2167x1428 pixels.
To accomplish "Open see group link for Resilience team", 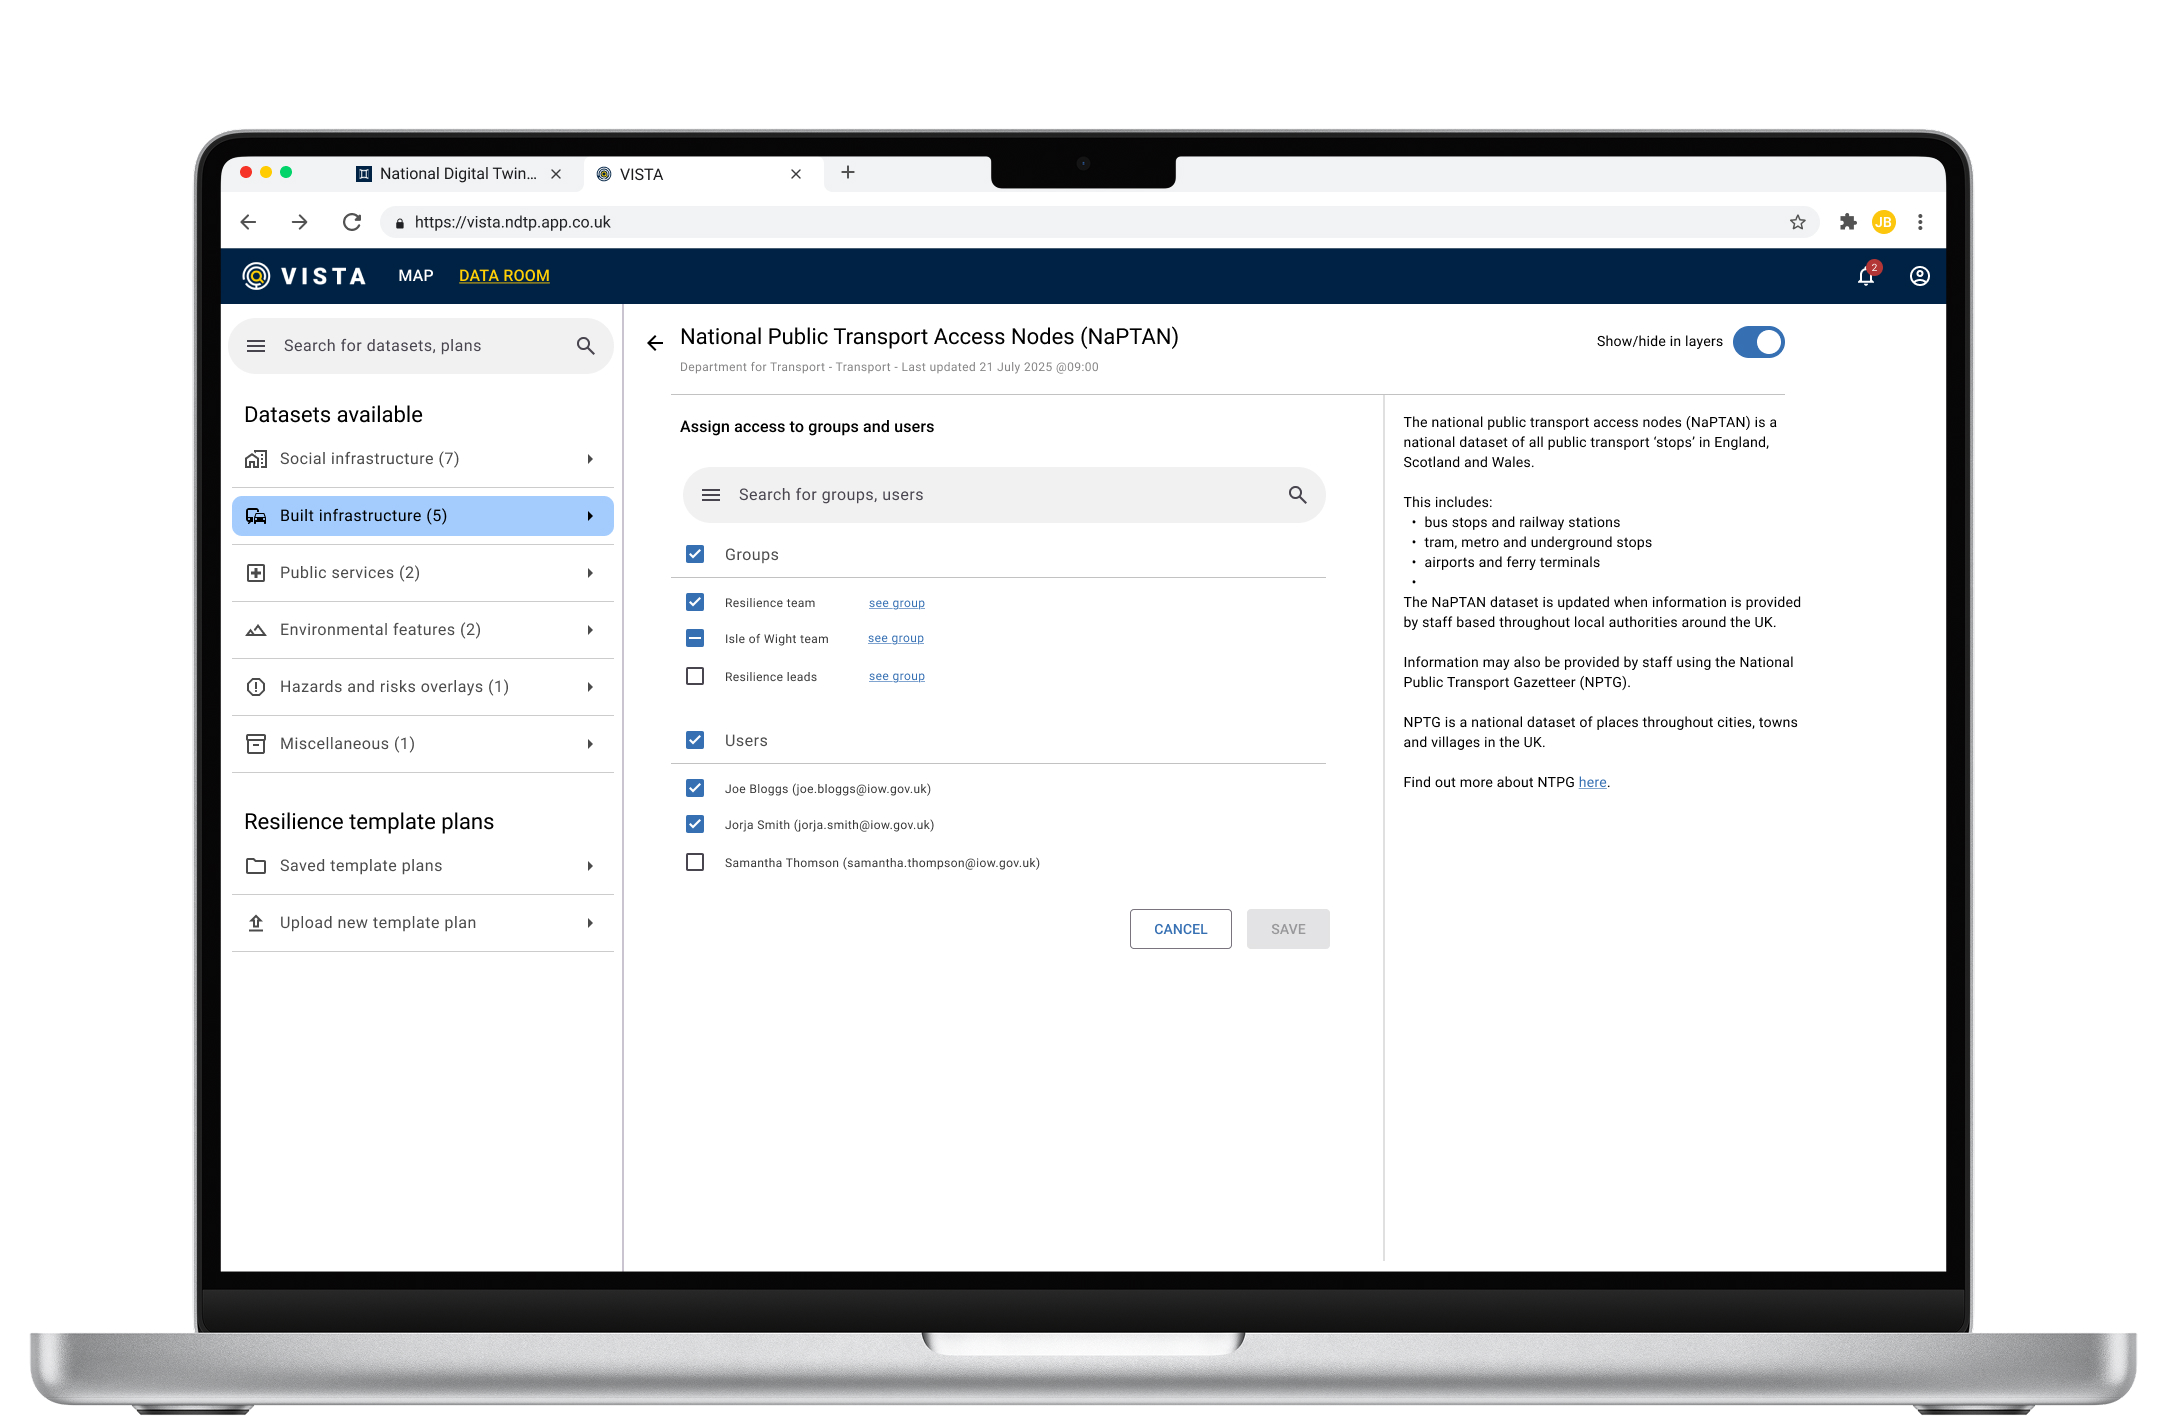I will pos(896,603).
